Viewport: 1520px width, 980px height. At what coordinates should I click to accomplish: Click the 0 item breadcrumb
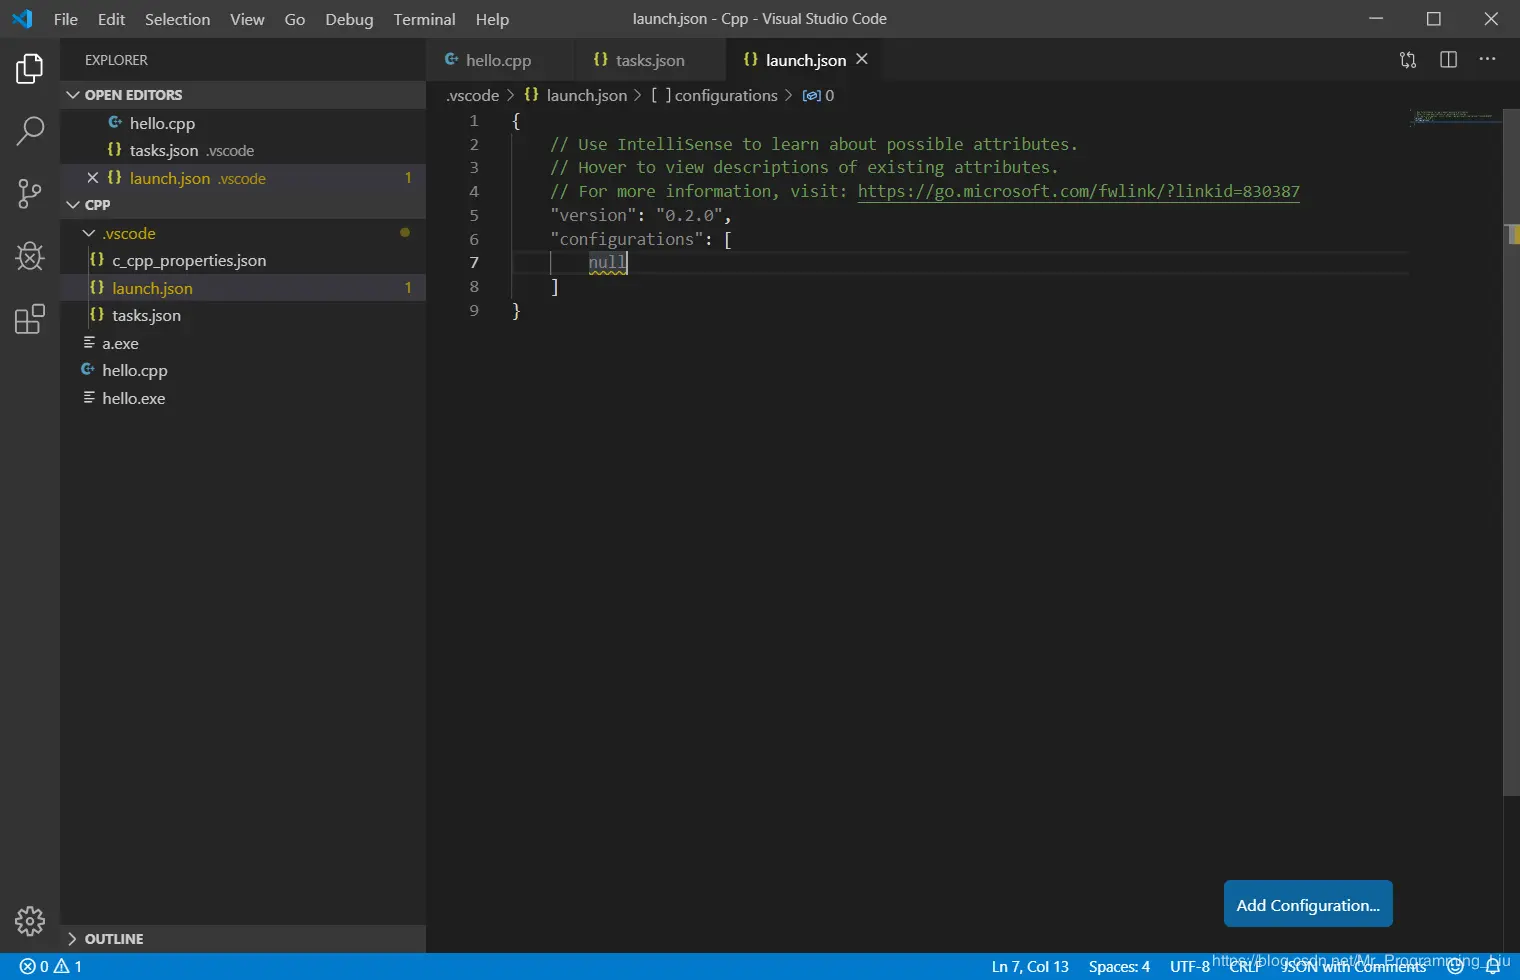[x=819, y=96]
